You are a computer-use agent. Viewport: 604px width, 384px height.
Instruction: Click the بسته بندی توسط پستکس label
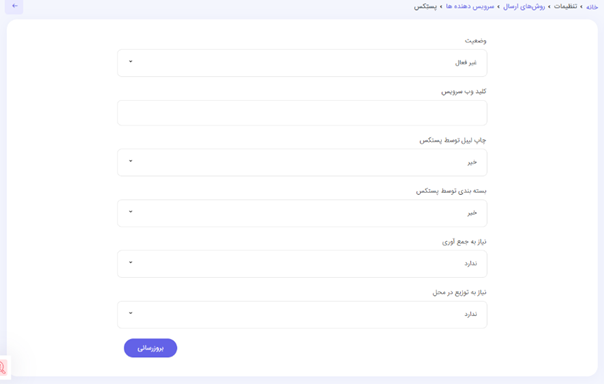pyautogui.click(x=451, y=191)
